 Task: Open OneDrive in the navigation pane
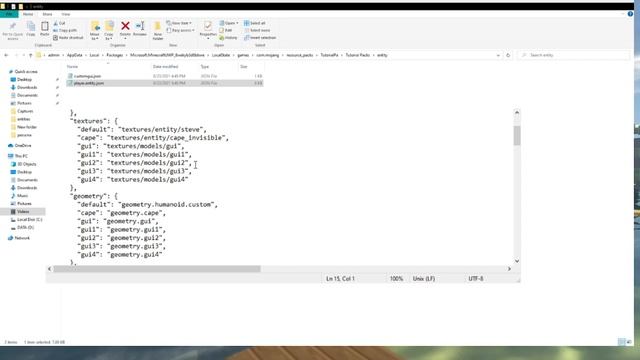[x=20, y=146]
